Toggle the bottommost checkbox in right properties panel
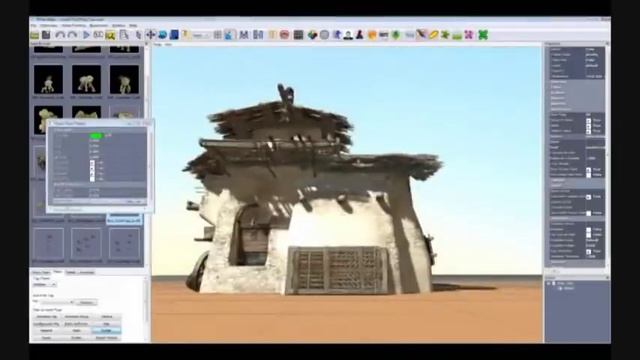This screenshot has height=360, width=640. click(589, 252)
